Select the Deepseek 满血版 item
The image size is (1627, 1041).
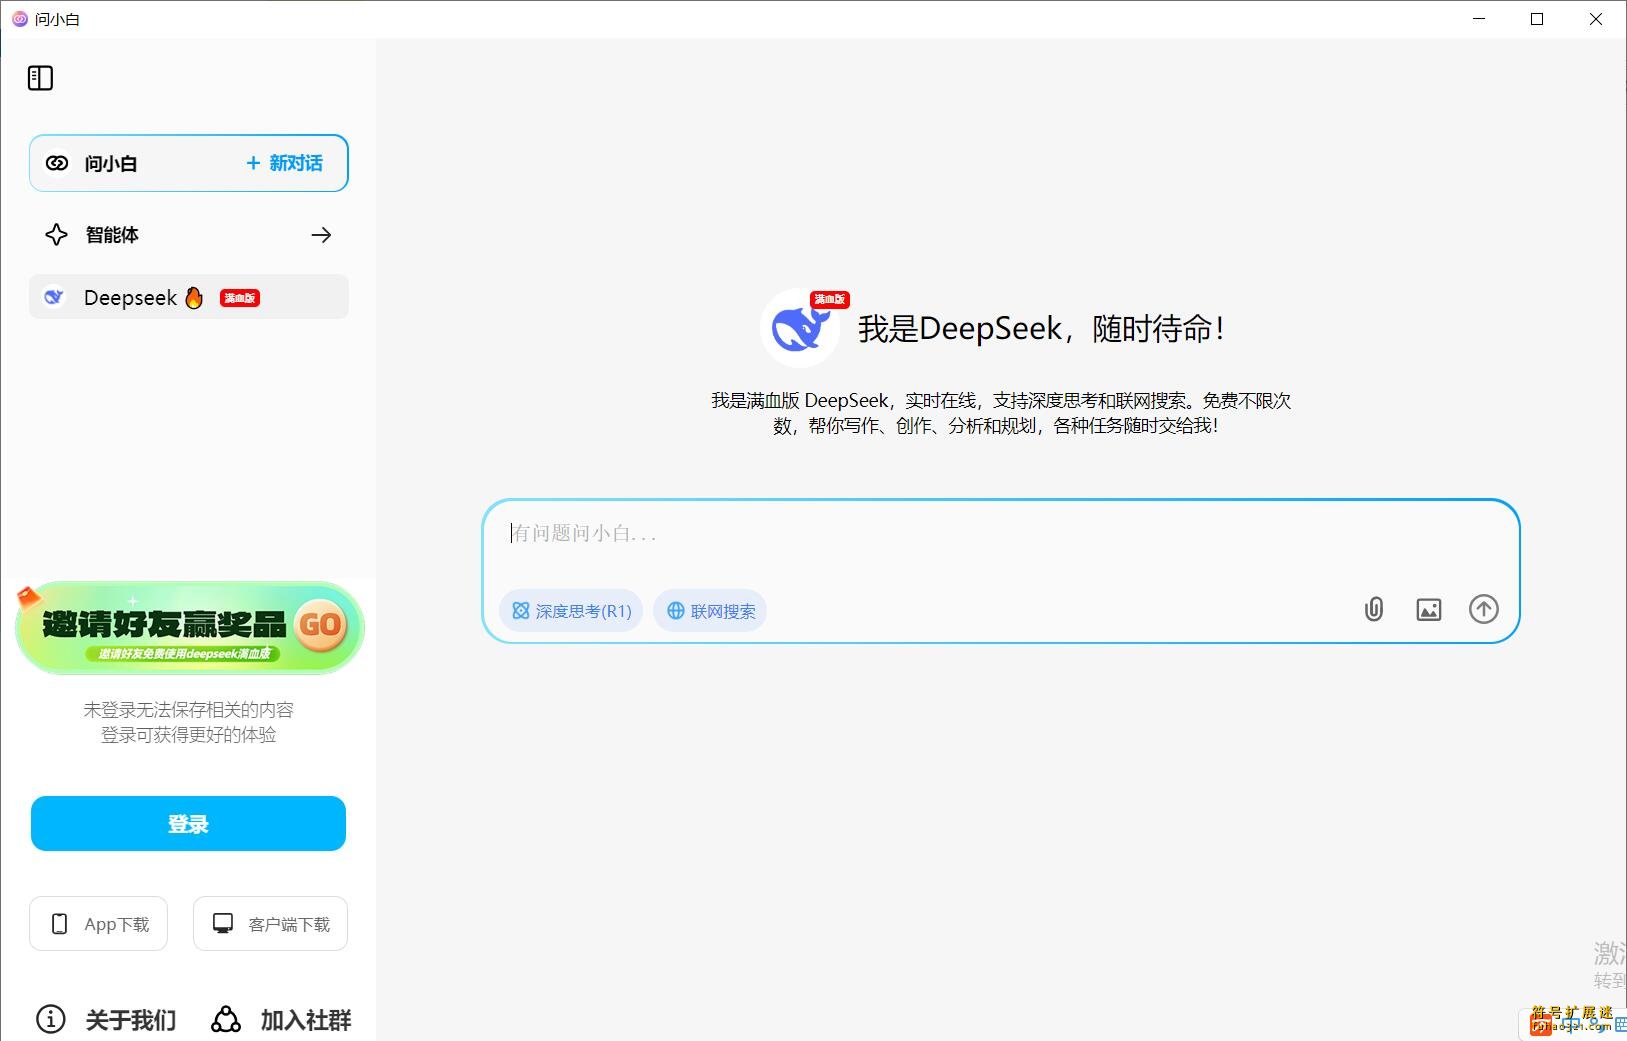click(x=189, y=297)
